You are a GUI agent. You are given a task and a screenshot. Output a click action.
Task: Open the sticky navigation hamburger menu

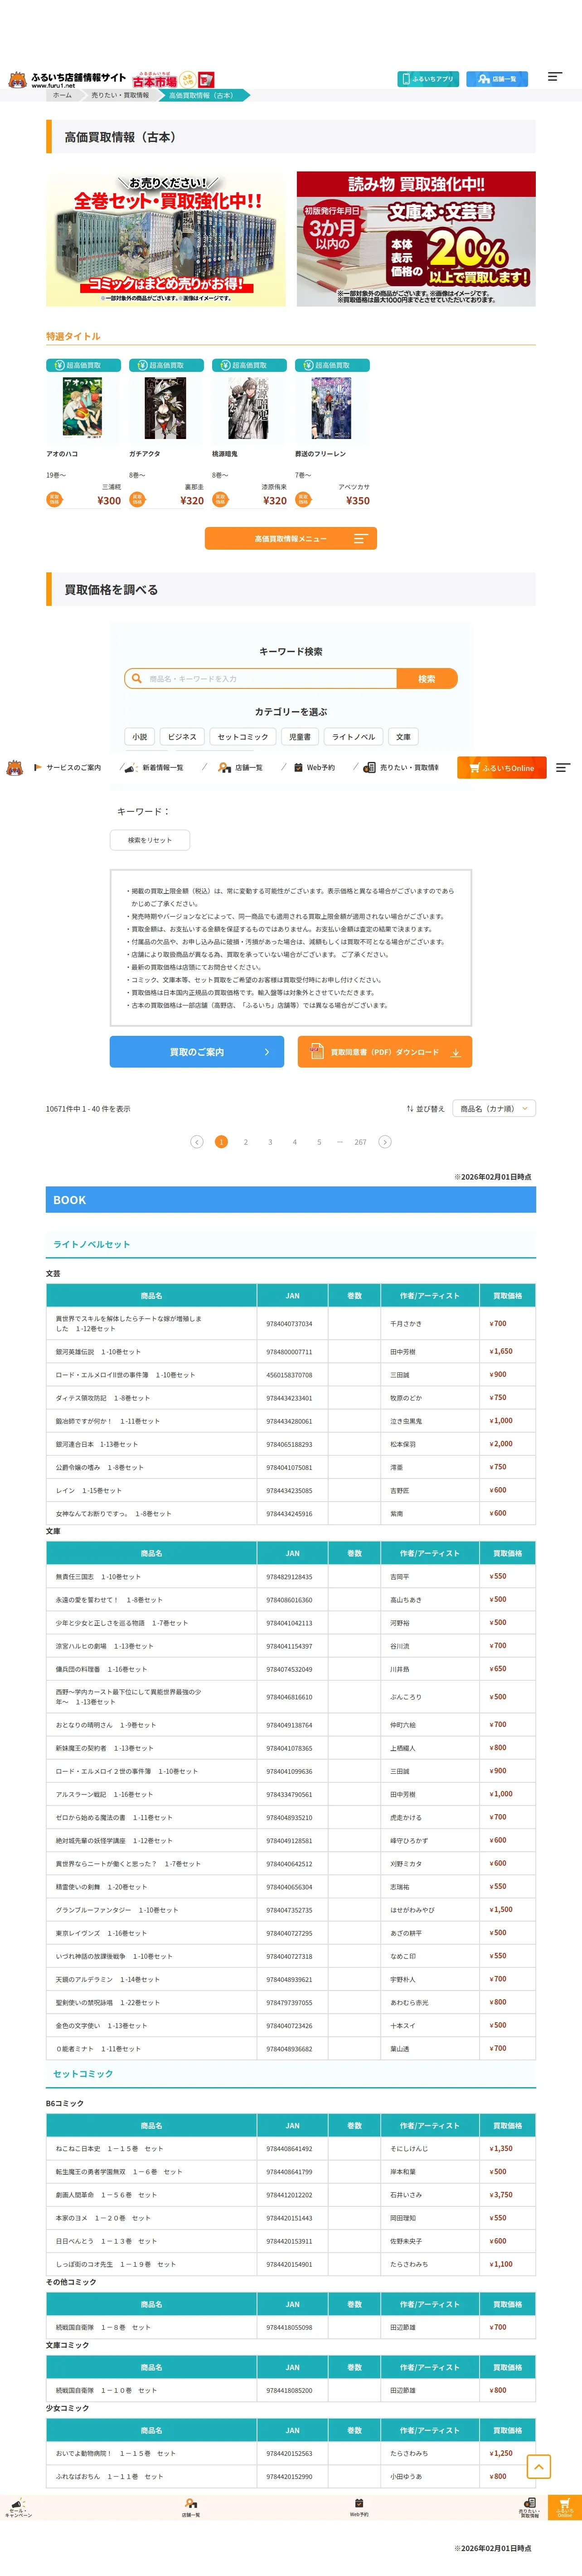tap(563, 768)
